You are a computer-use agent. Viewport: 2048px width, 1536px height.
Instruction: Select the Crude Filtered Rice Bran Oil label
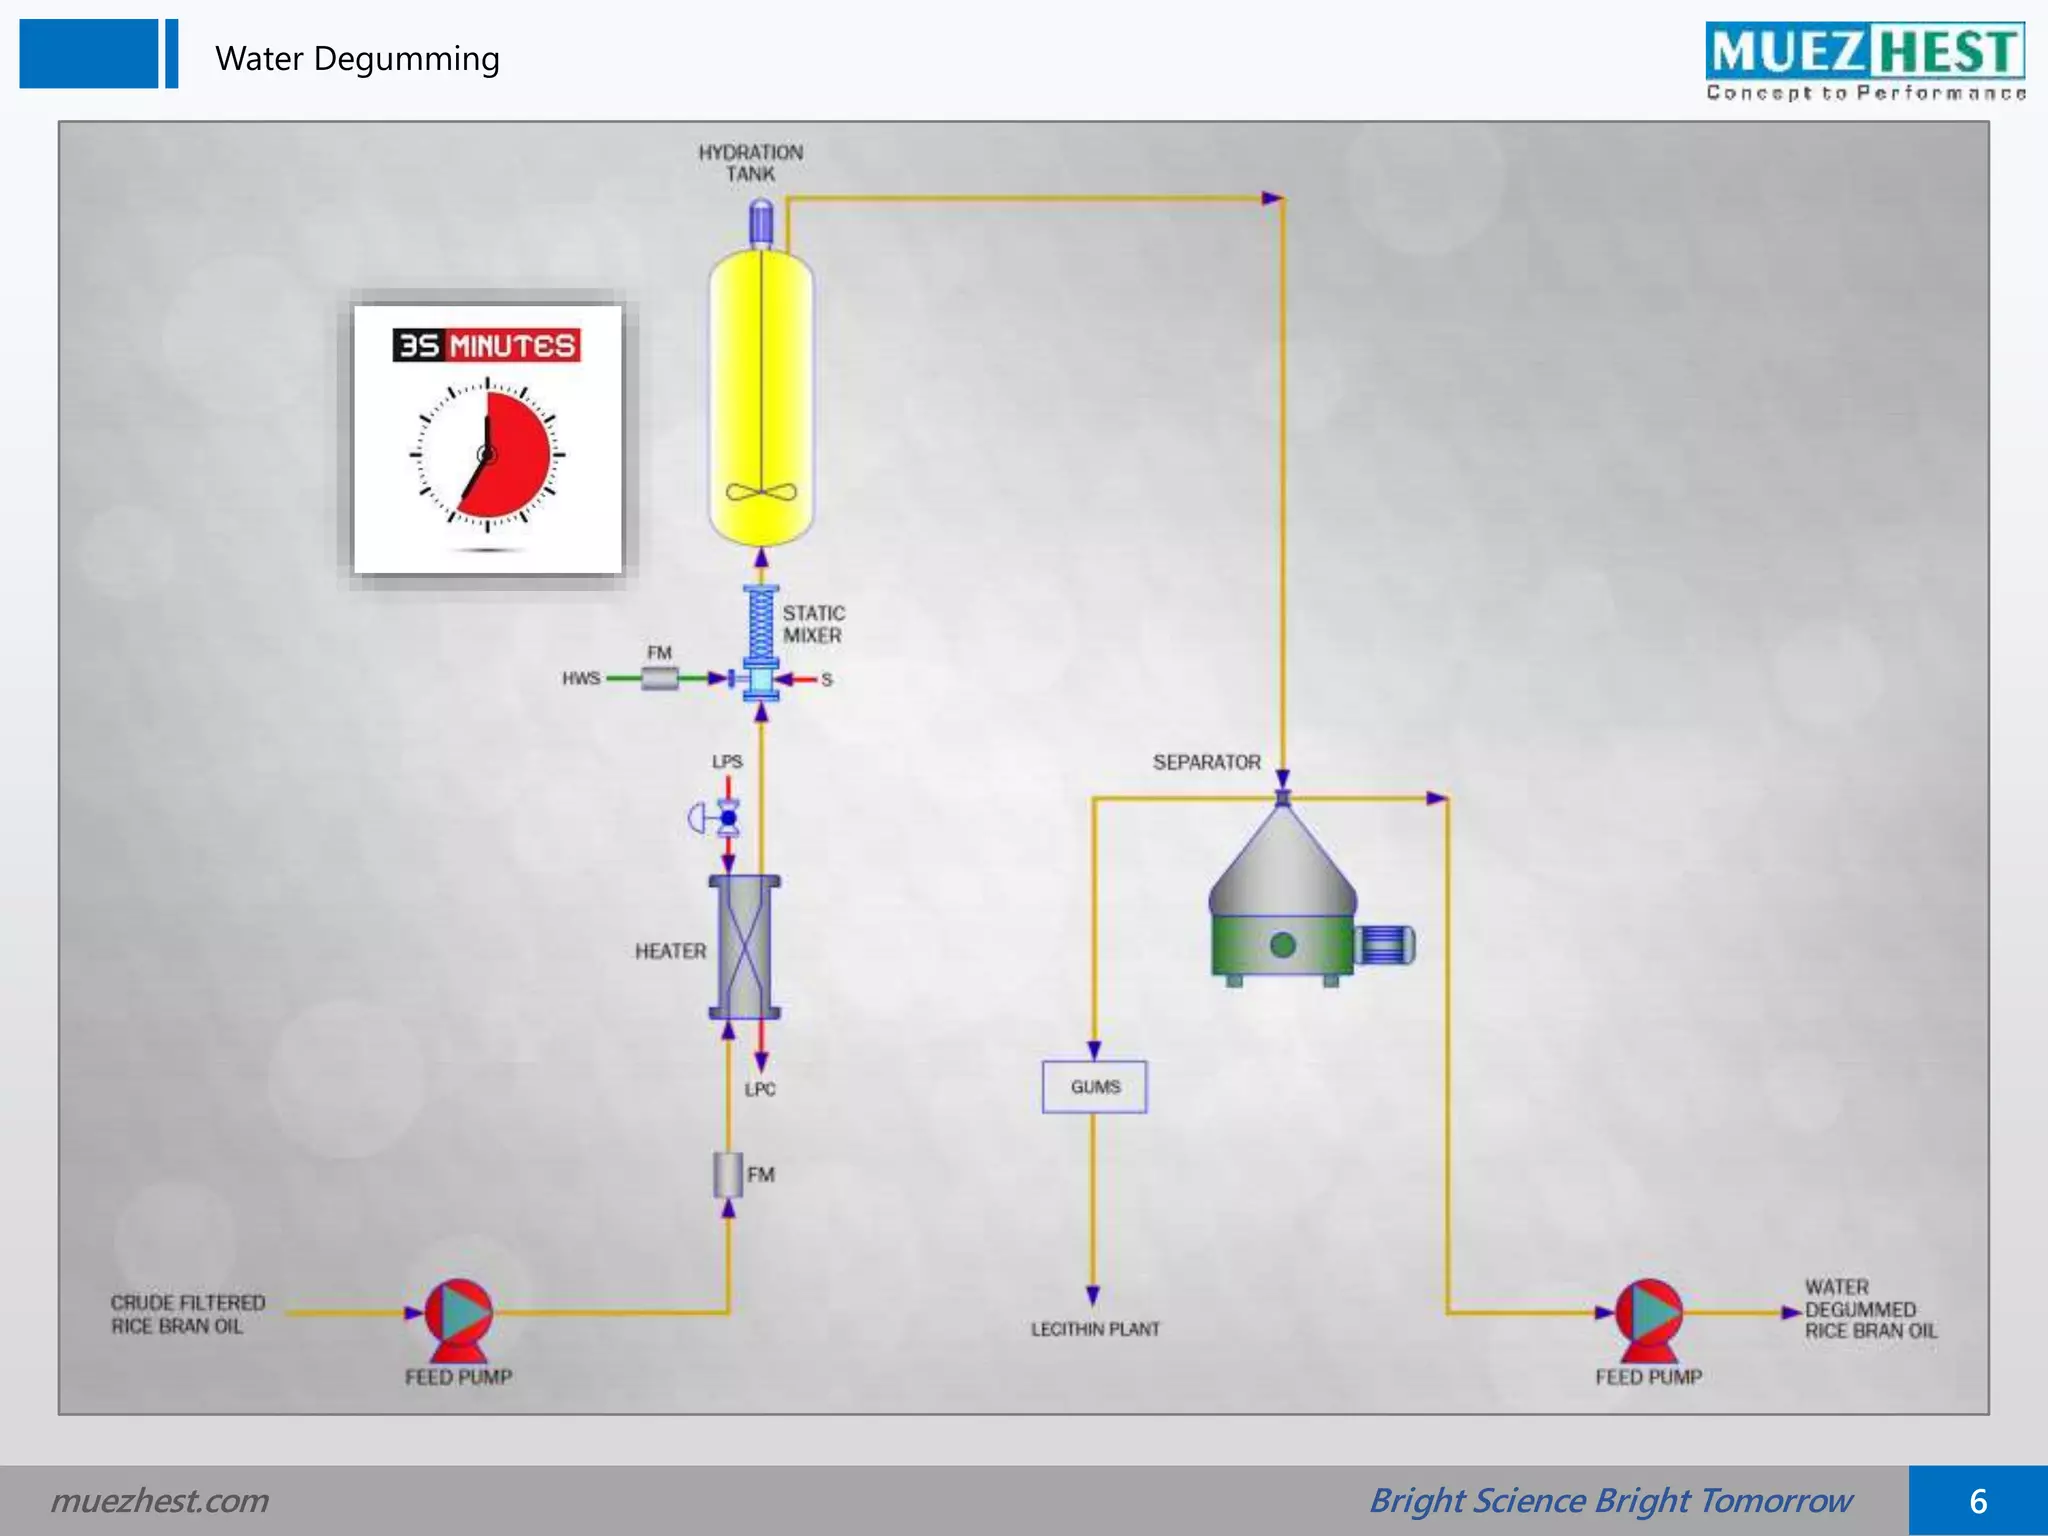(x=188, y=1314)
